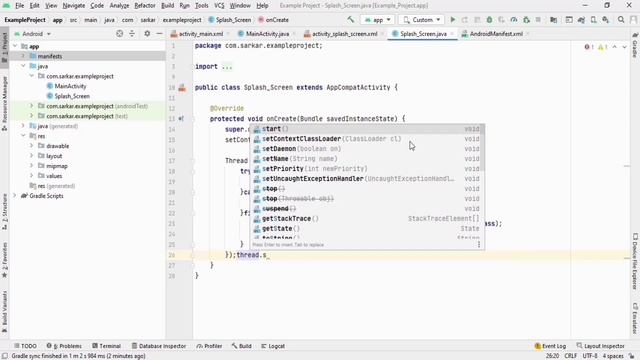The width and height of the screenshot is (640, 360).
Task: Click the Select Opened File target icon
Action: pos(120,33)
